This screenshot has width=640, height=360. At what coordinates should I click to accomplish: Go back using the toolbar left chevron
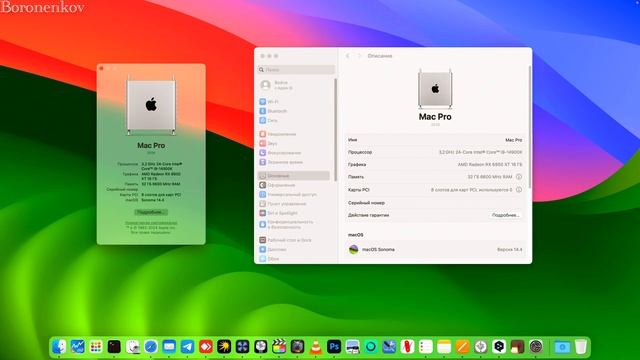[x=348, y=56]
